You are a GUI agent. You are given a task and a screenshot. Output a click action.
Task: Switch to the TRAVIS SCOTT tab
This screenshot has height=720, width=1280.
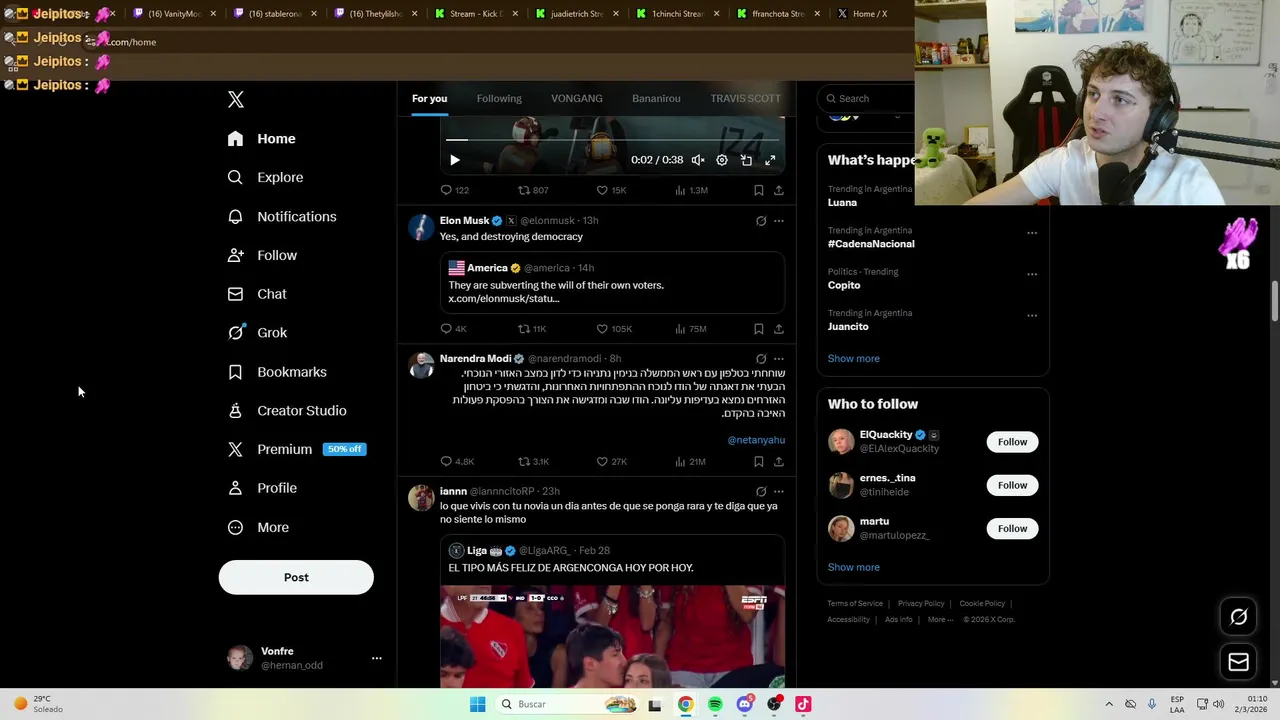click(x=745, y=99)
